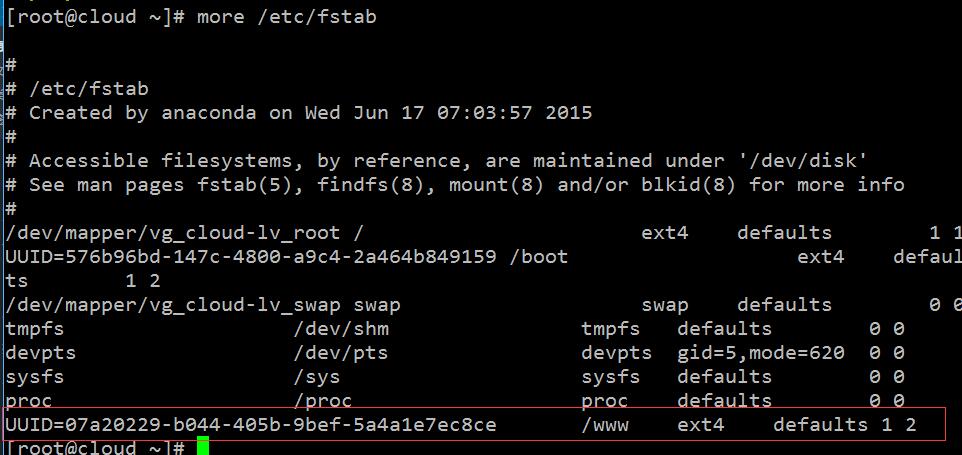Click the 'more /etc/fstab' command text

287,17
